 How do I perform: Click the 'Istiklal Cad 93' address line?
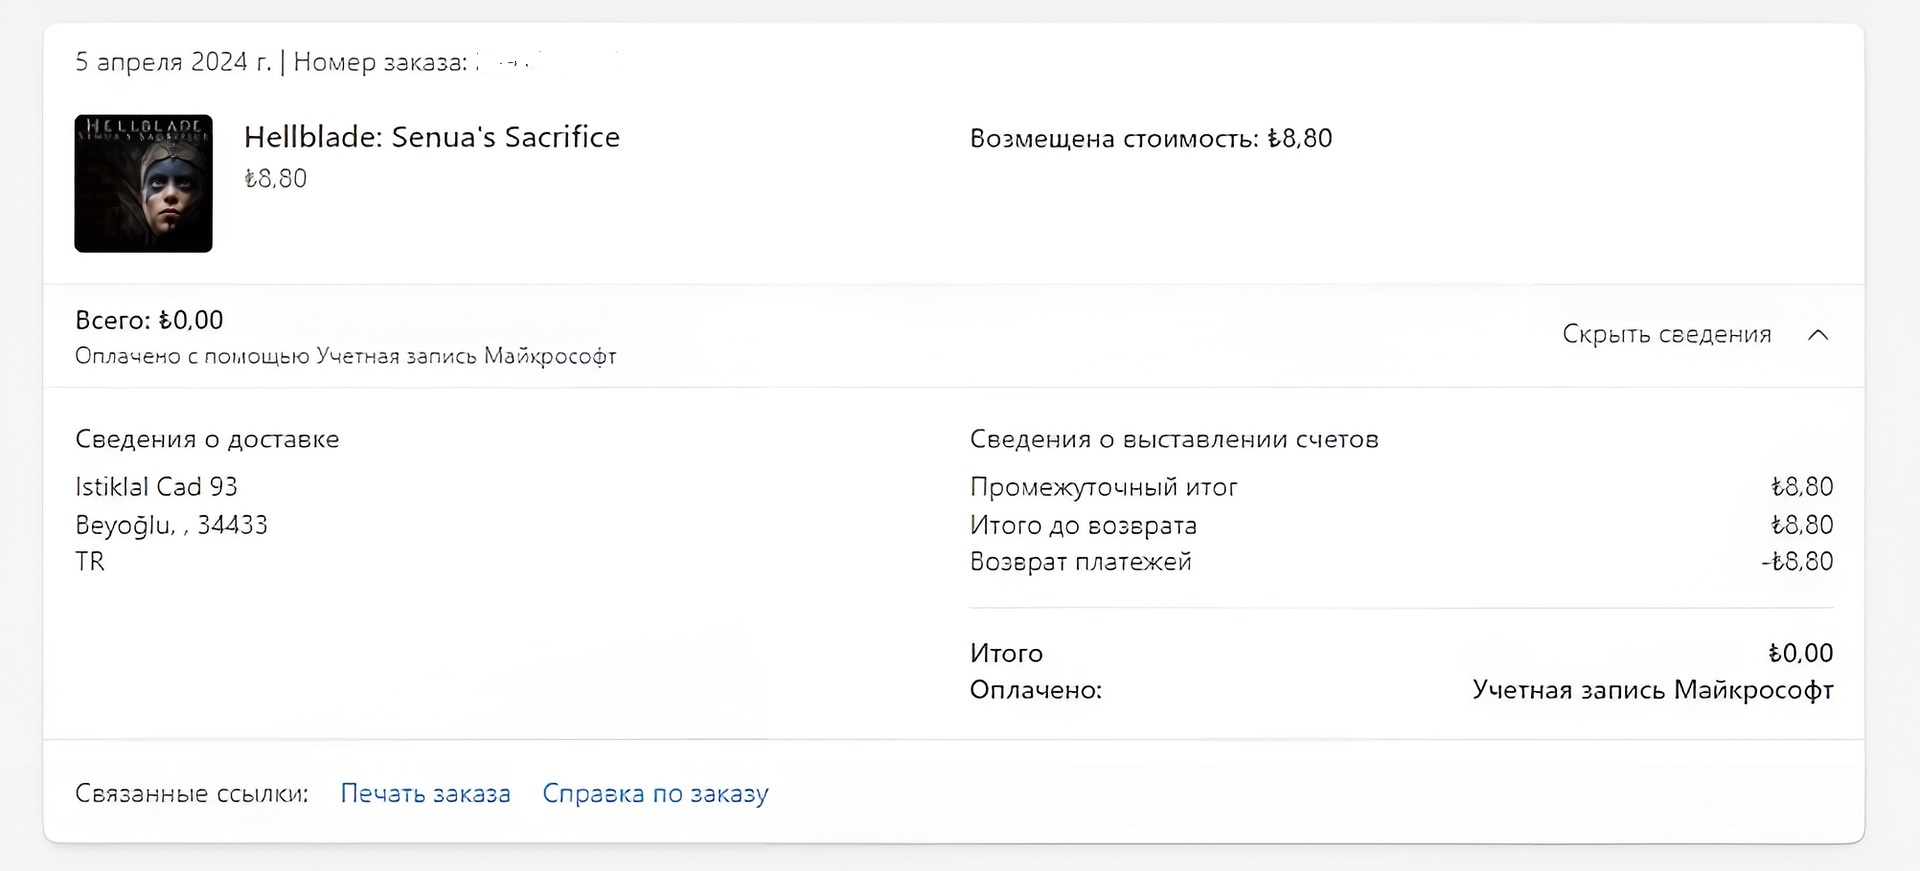click(x=156, y=487)
